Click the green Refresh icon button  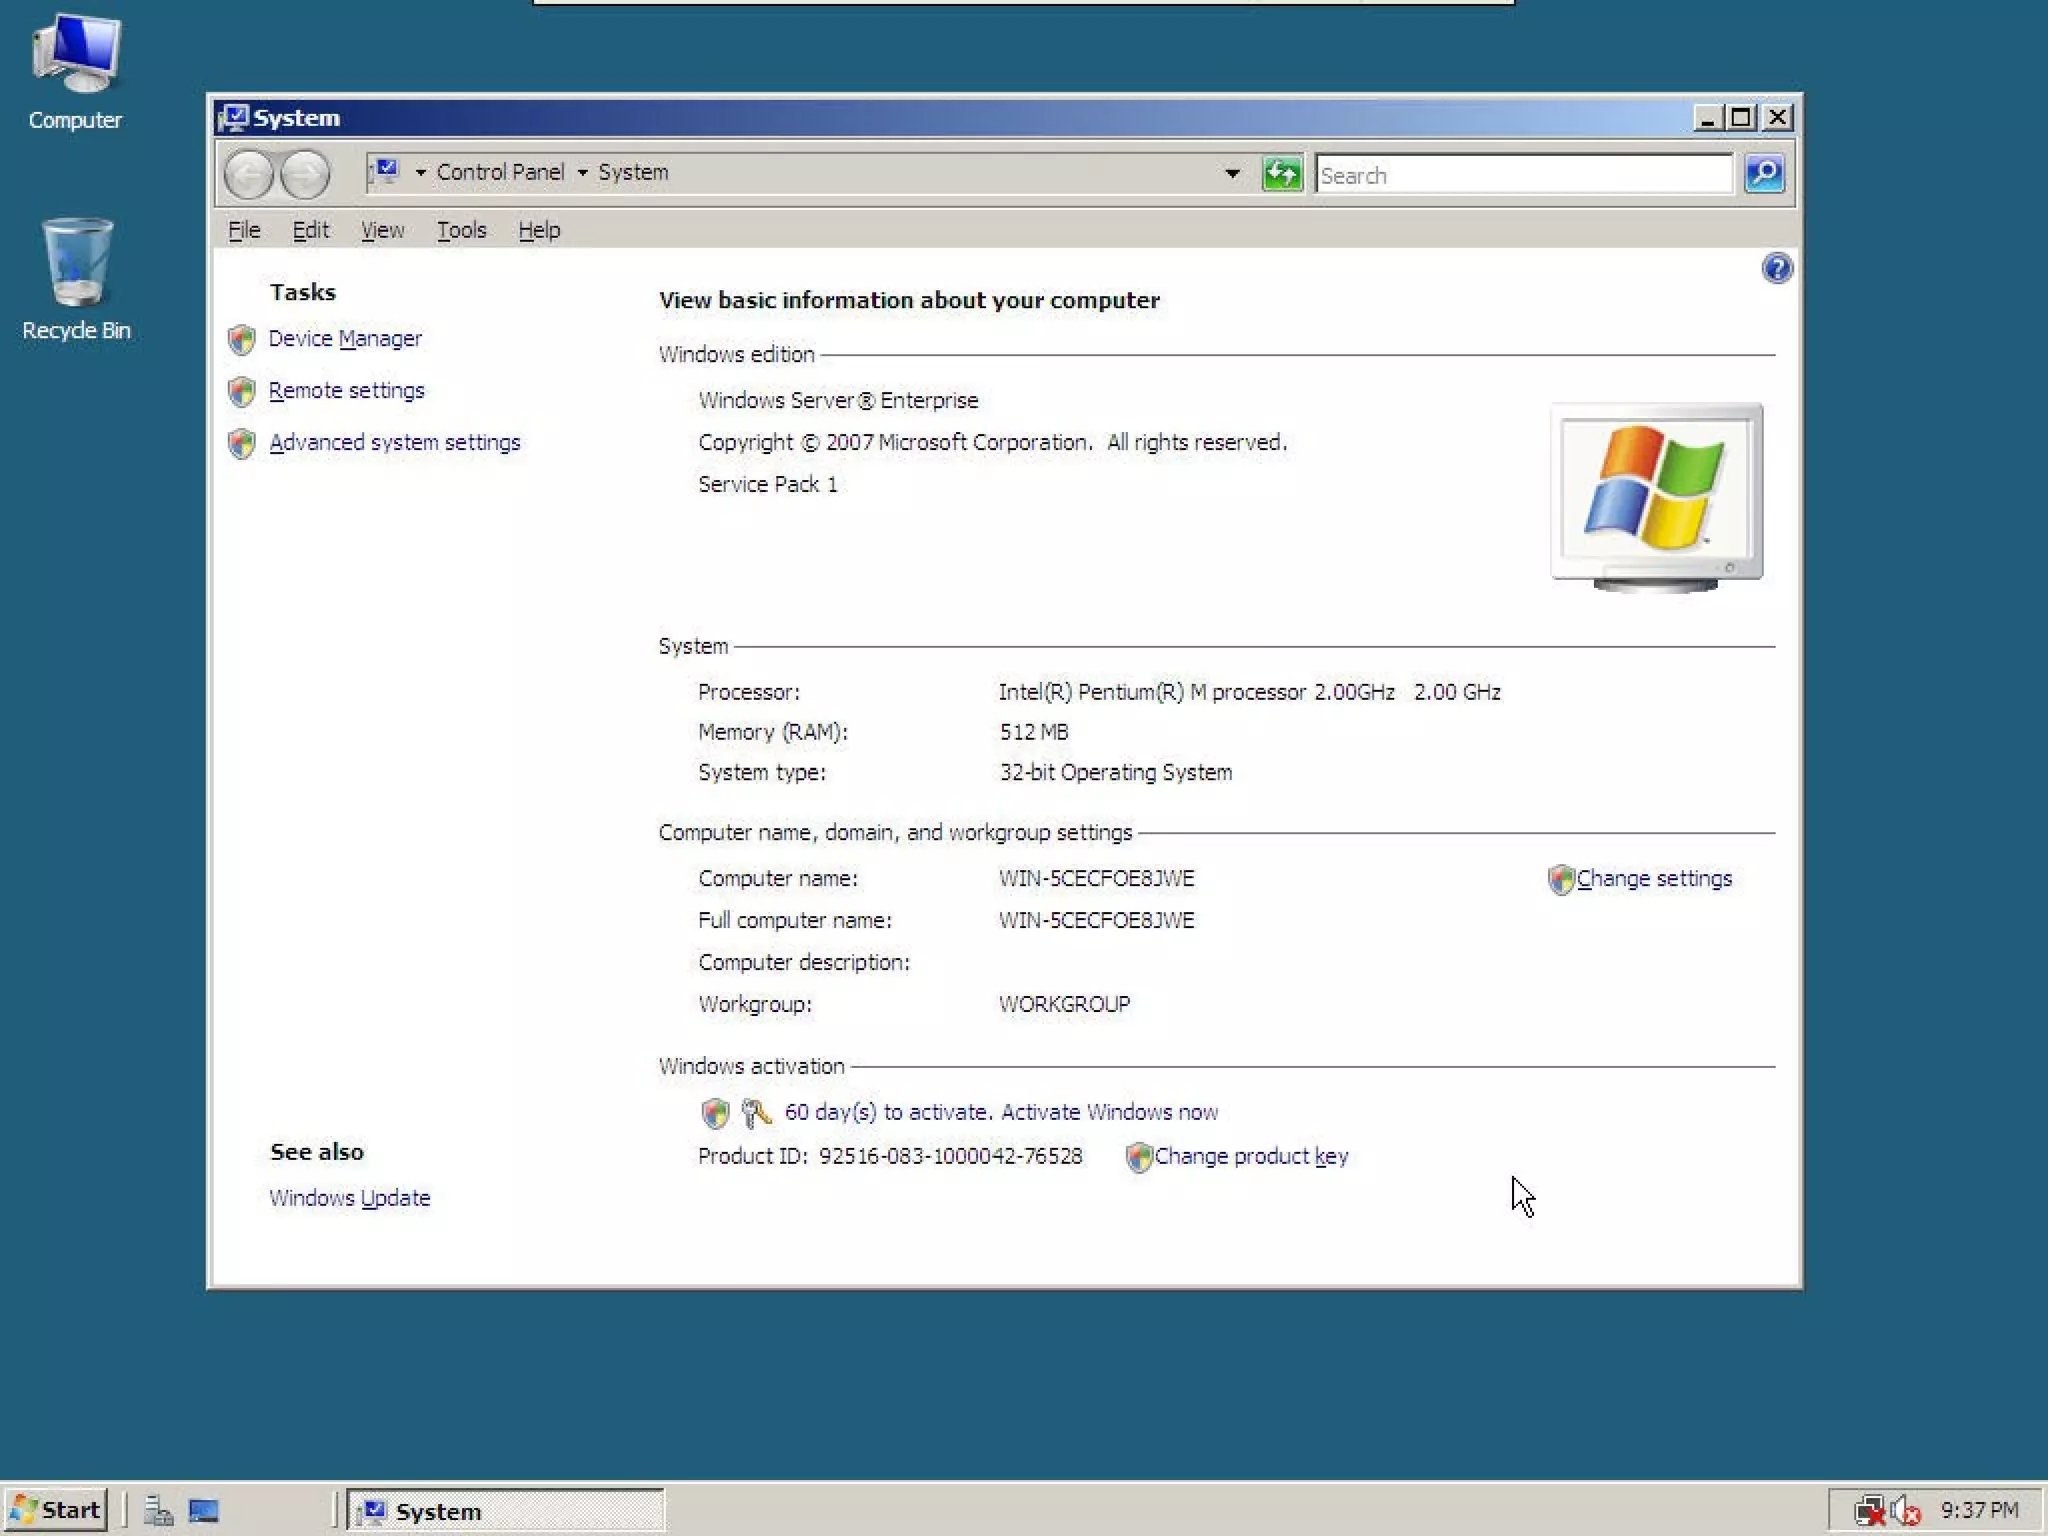[1281, 174]
